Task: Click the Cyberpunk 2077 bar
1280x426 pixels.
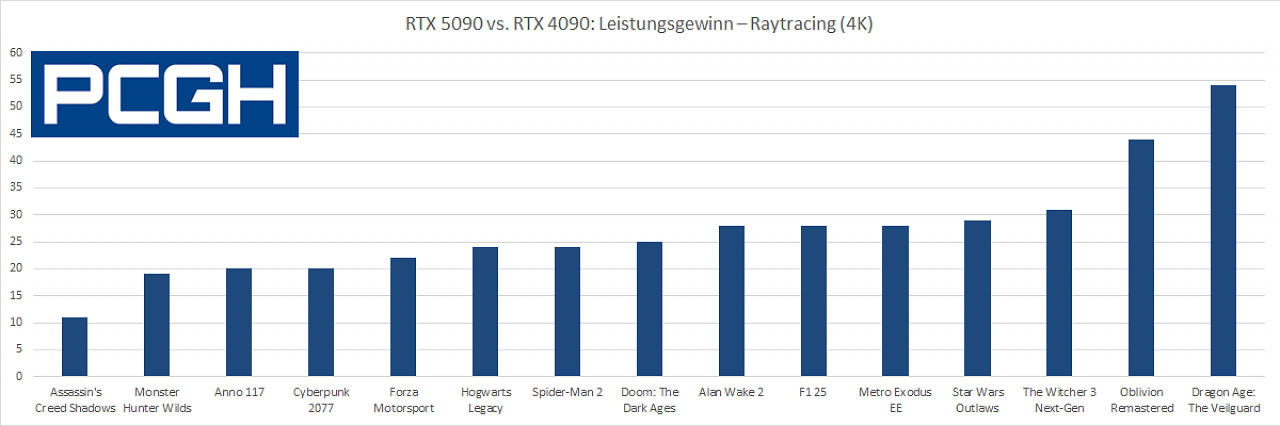Action: [x=321, y=323]
